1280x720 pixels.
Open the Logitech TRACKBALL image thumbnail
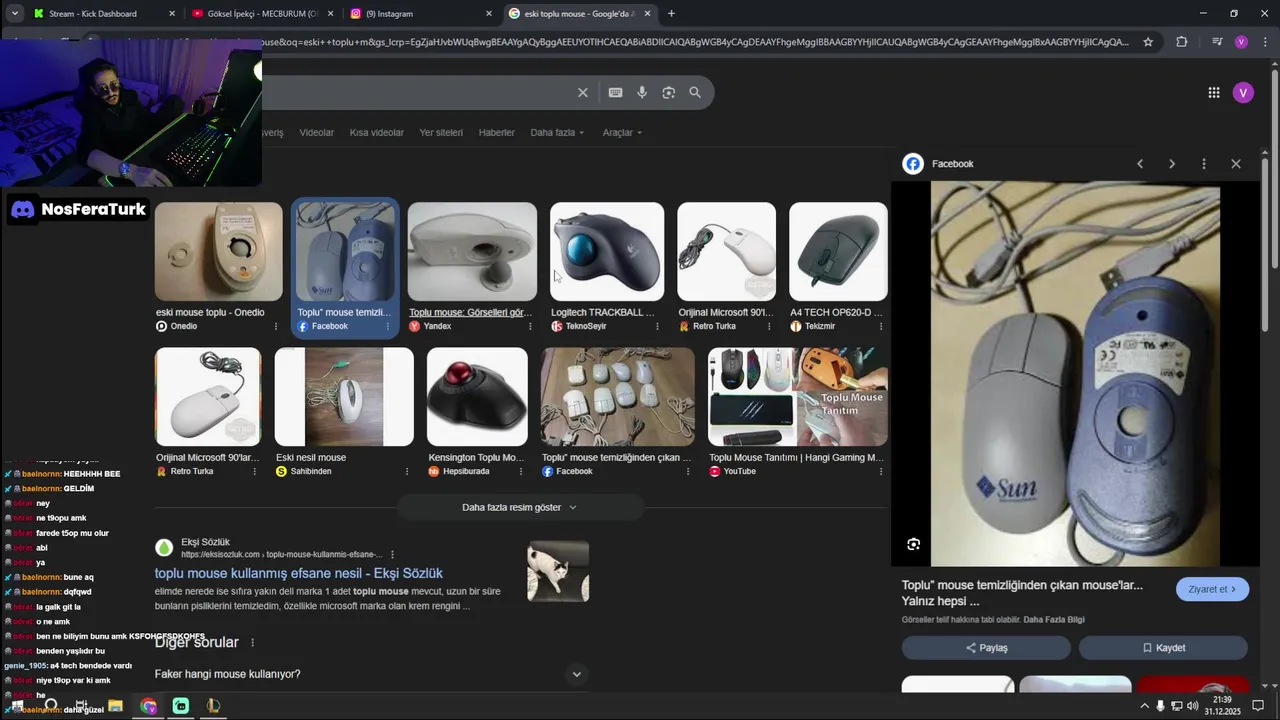[607, 252]
